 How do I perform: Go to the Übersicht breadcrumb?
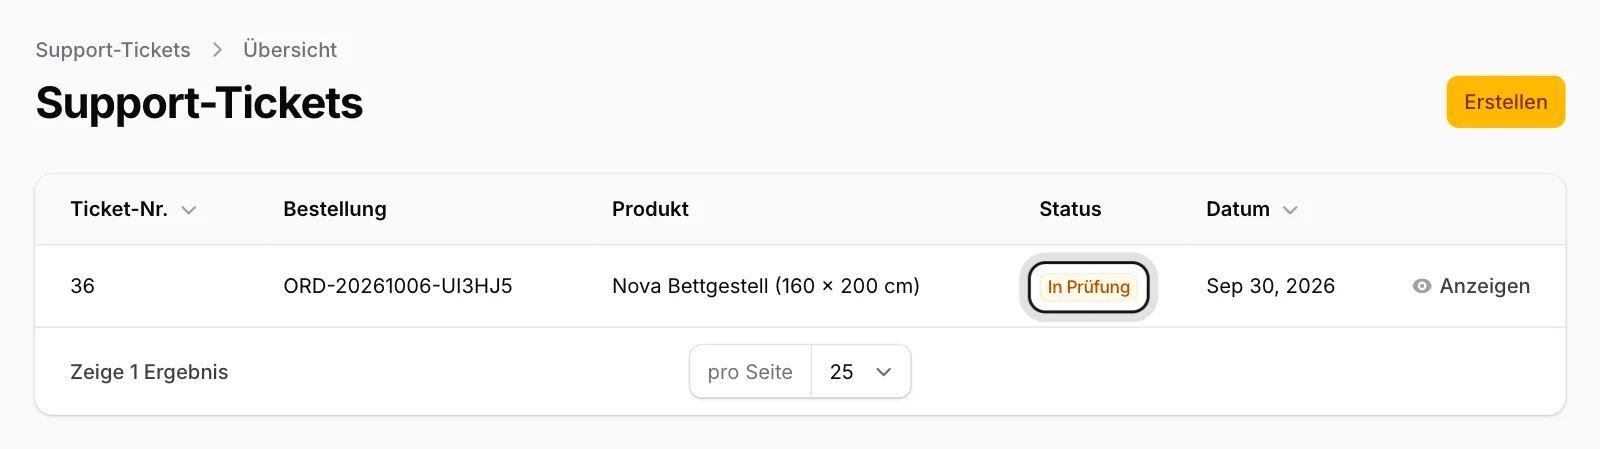point(290,50)
